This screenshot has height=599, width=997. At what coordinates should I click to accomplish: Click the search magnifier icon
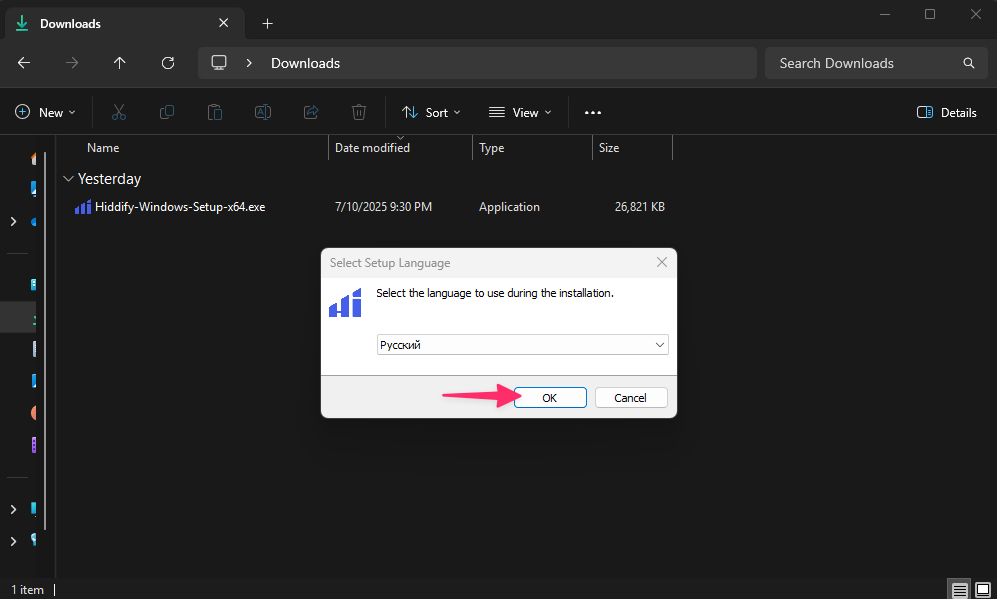coord(968,63)
